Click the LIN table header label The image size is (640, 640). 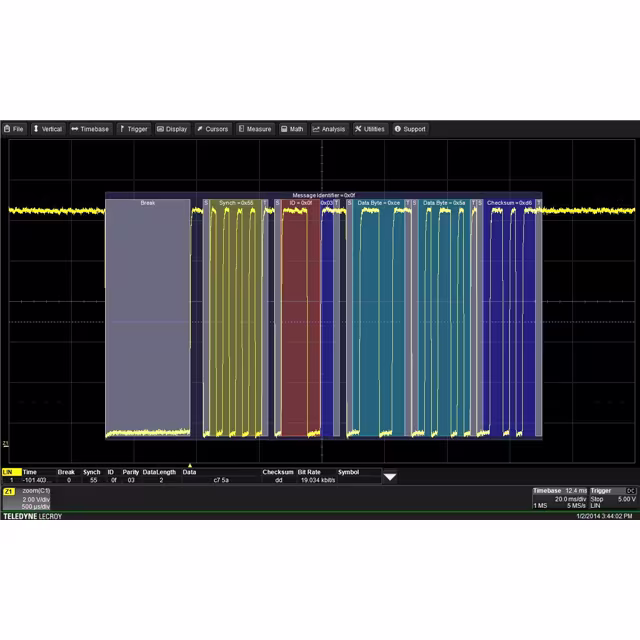click(9, 472)
